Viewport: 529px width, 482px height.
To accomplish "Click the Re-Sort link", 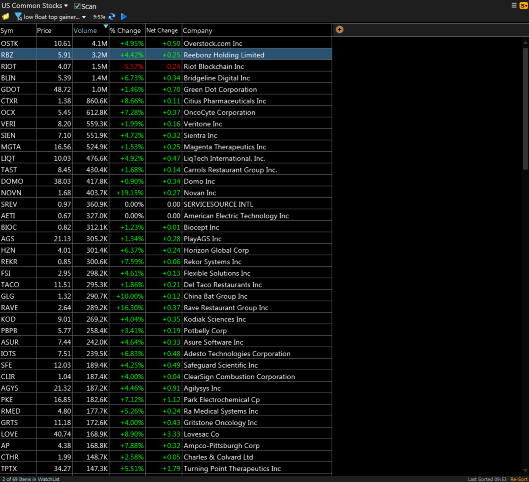I will [x=519, y=479].
